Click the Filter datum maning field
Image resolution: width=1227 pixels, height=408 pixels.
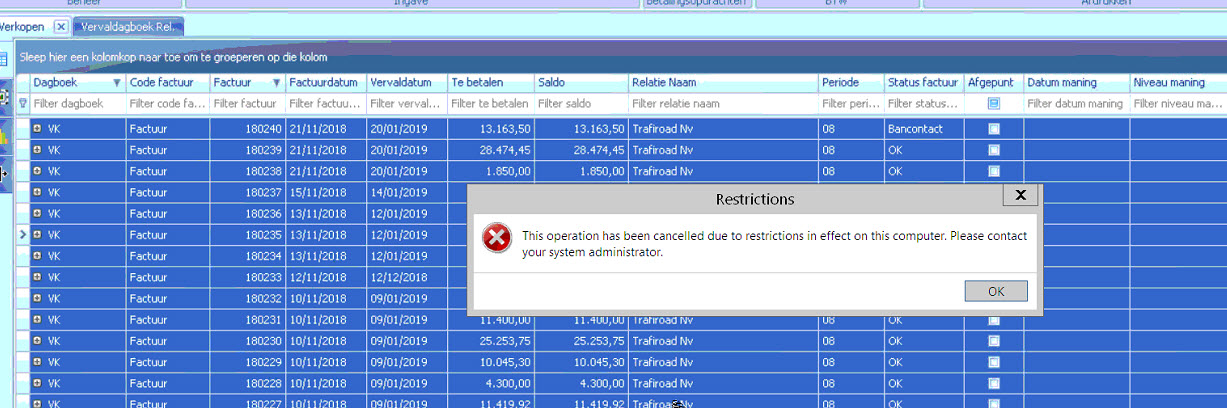pos(1076,103)
